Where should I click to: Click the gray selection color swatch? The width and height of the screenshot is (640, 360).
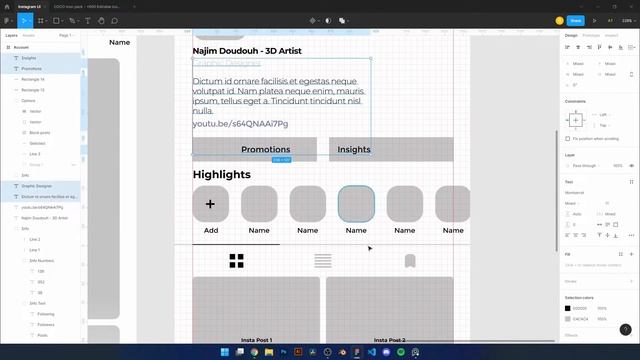(567, 319)
